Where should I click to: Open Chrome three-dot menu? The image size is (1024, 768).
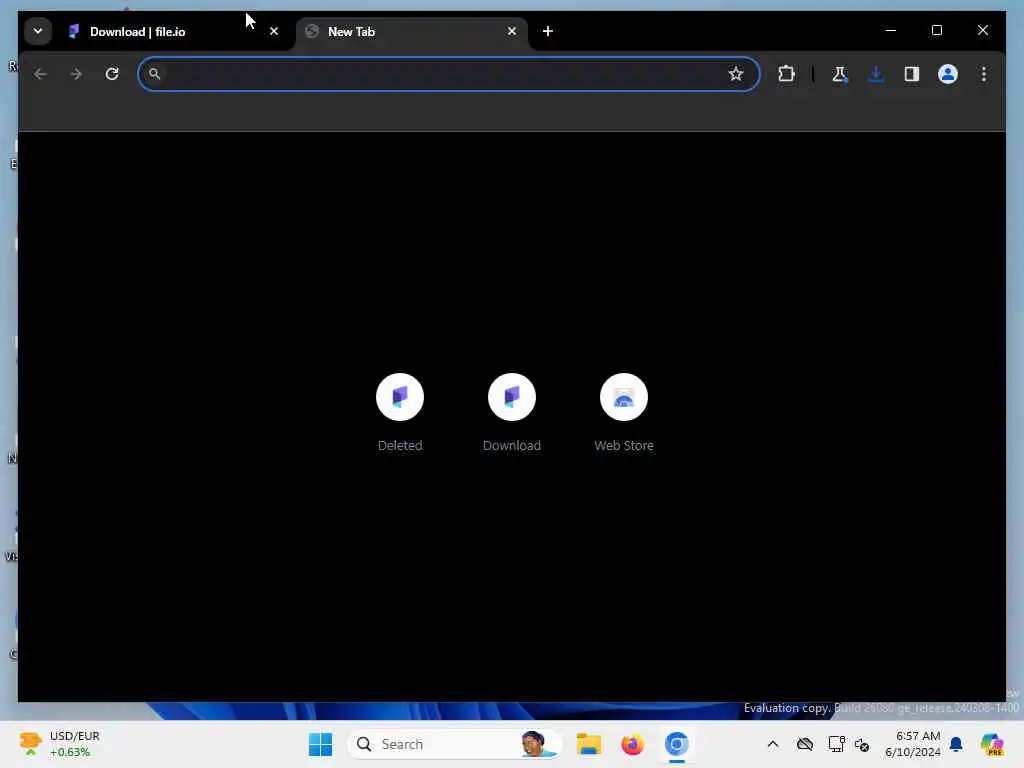[x=984, y=74]
